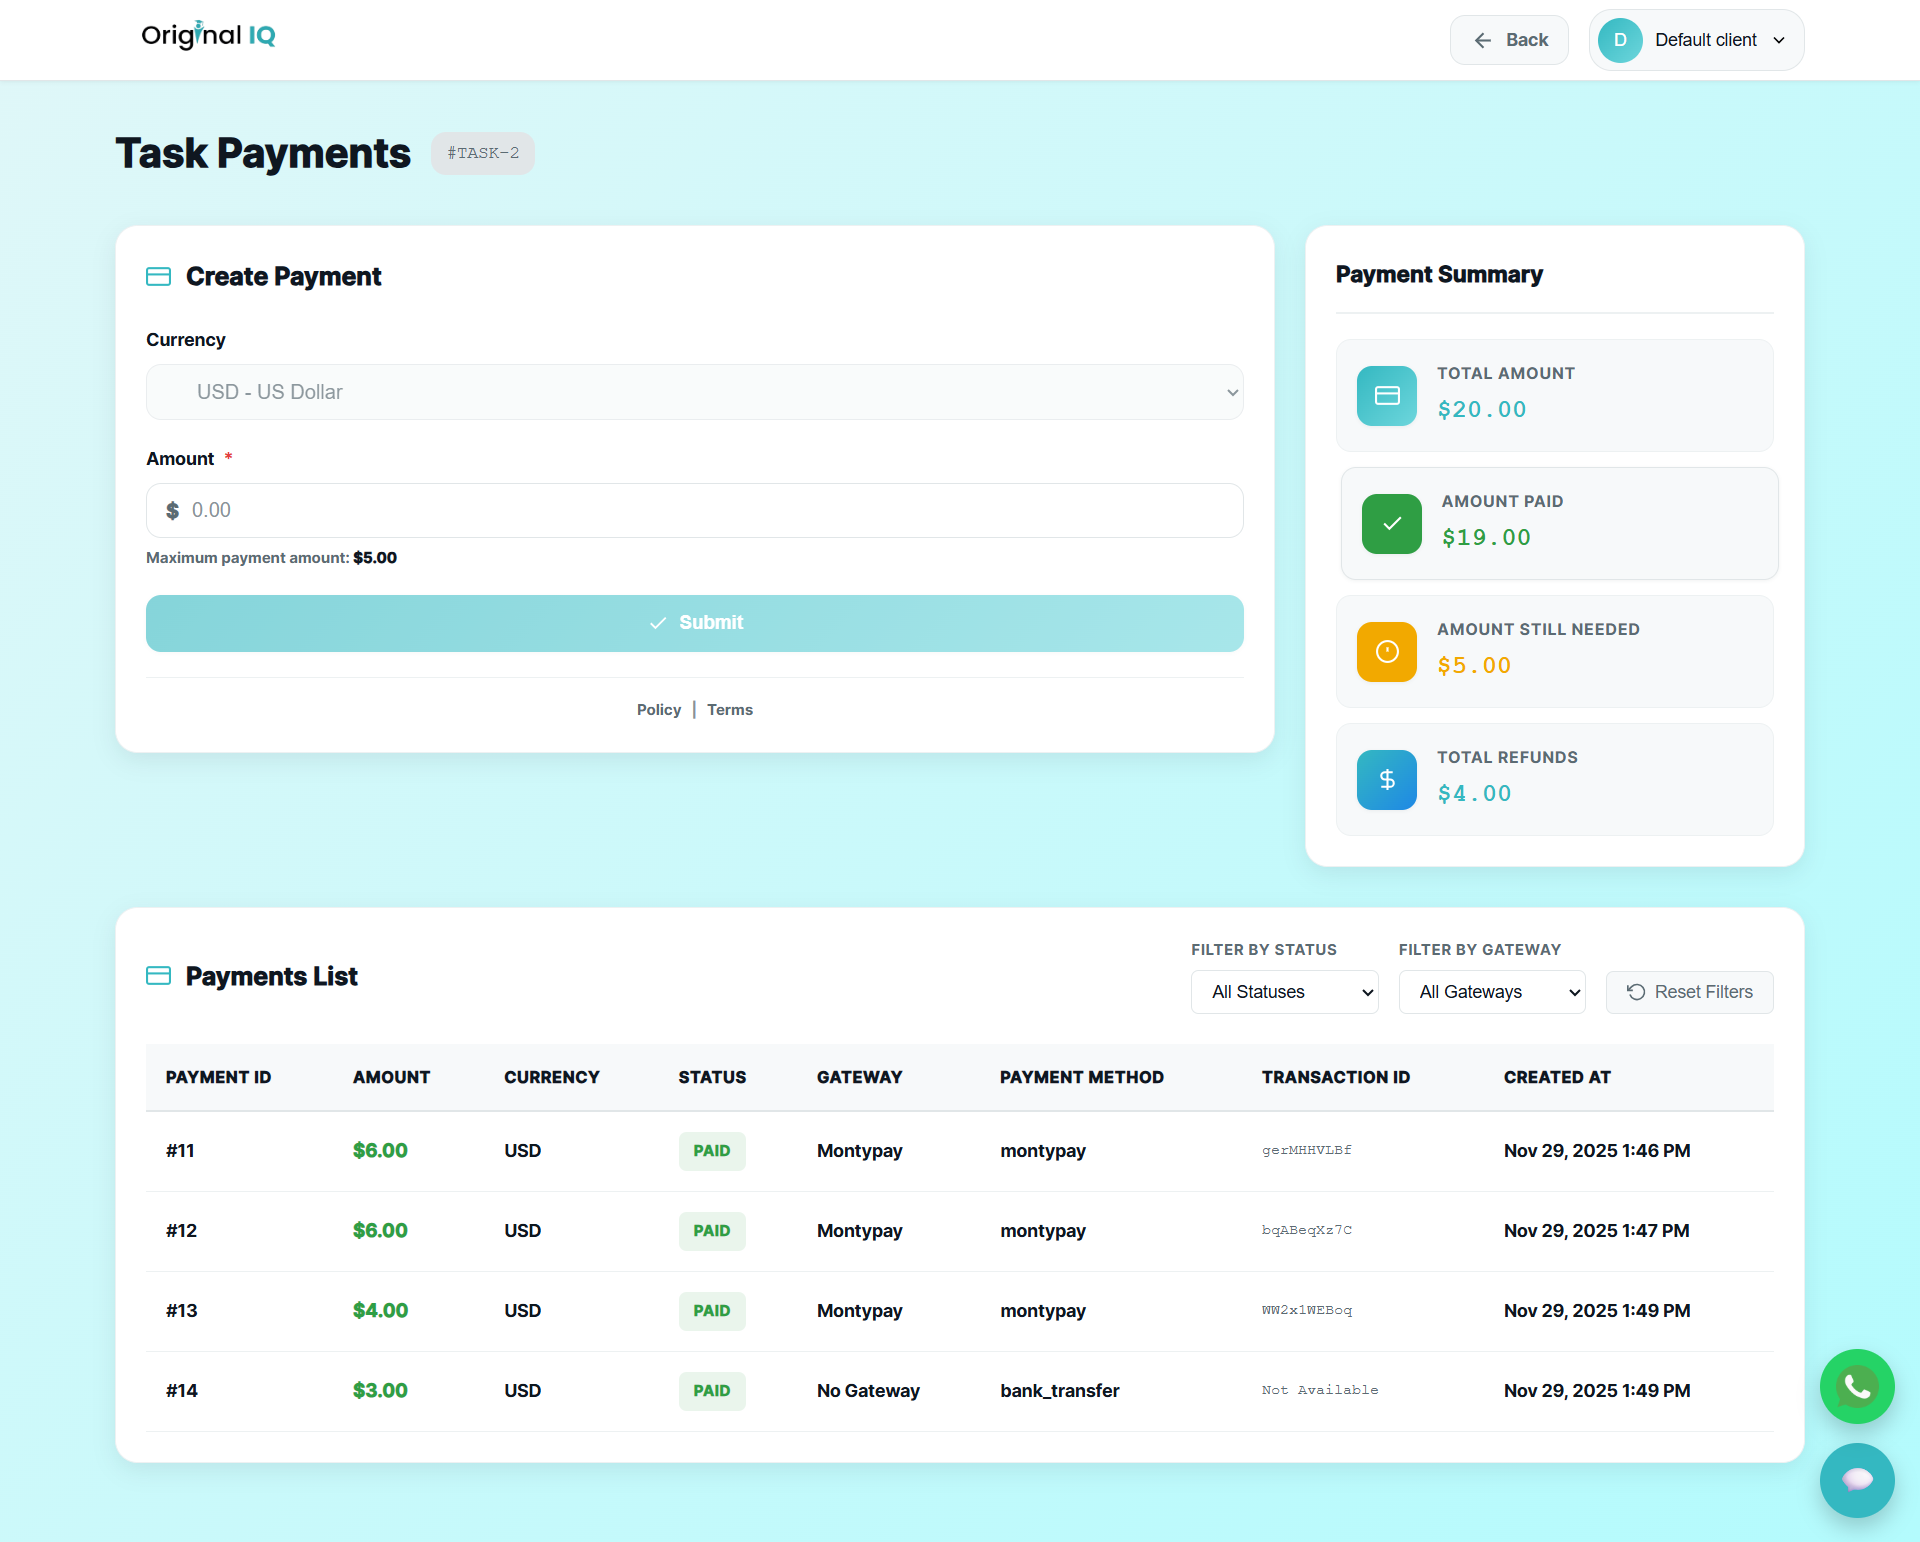Expand the Default client account menu
Image resolution: width=1920 pixels, height=1542 pixels.
1695,40
